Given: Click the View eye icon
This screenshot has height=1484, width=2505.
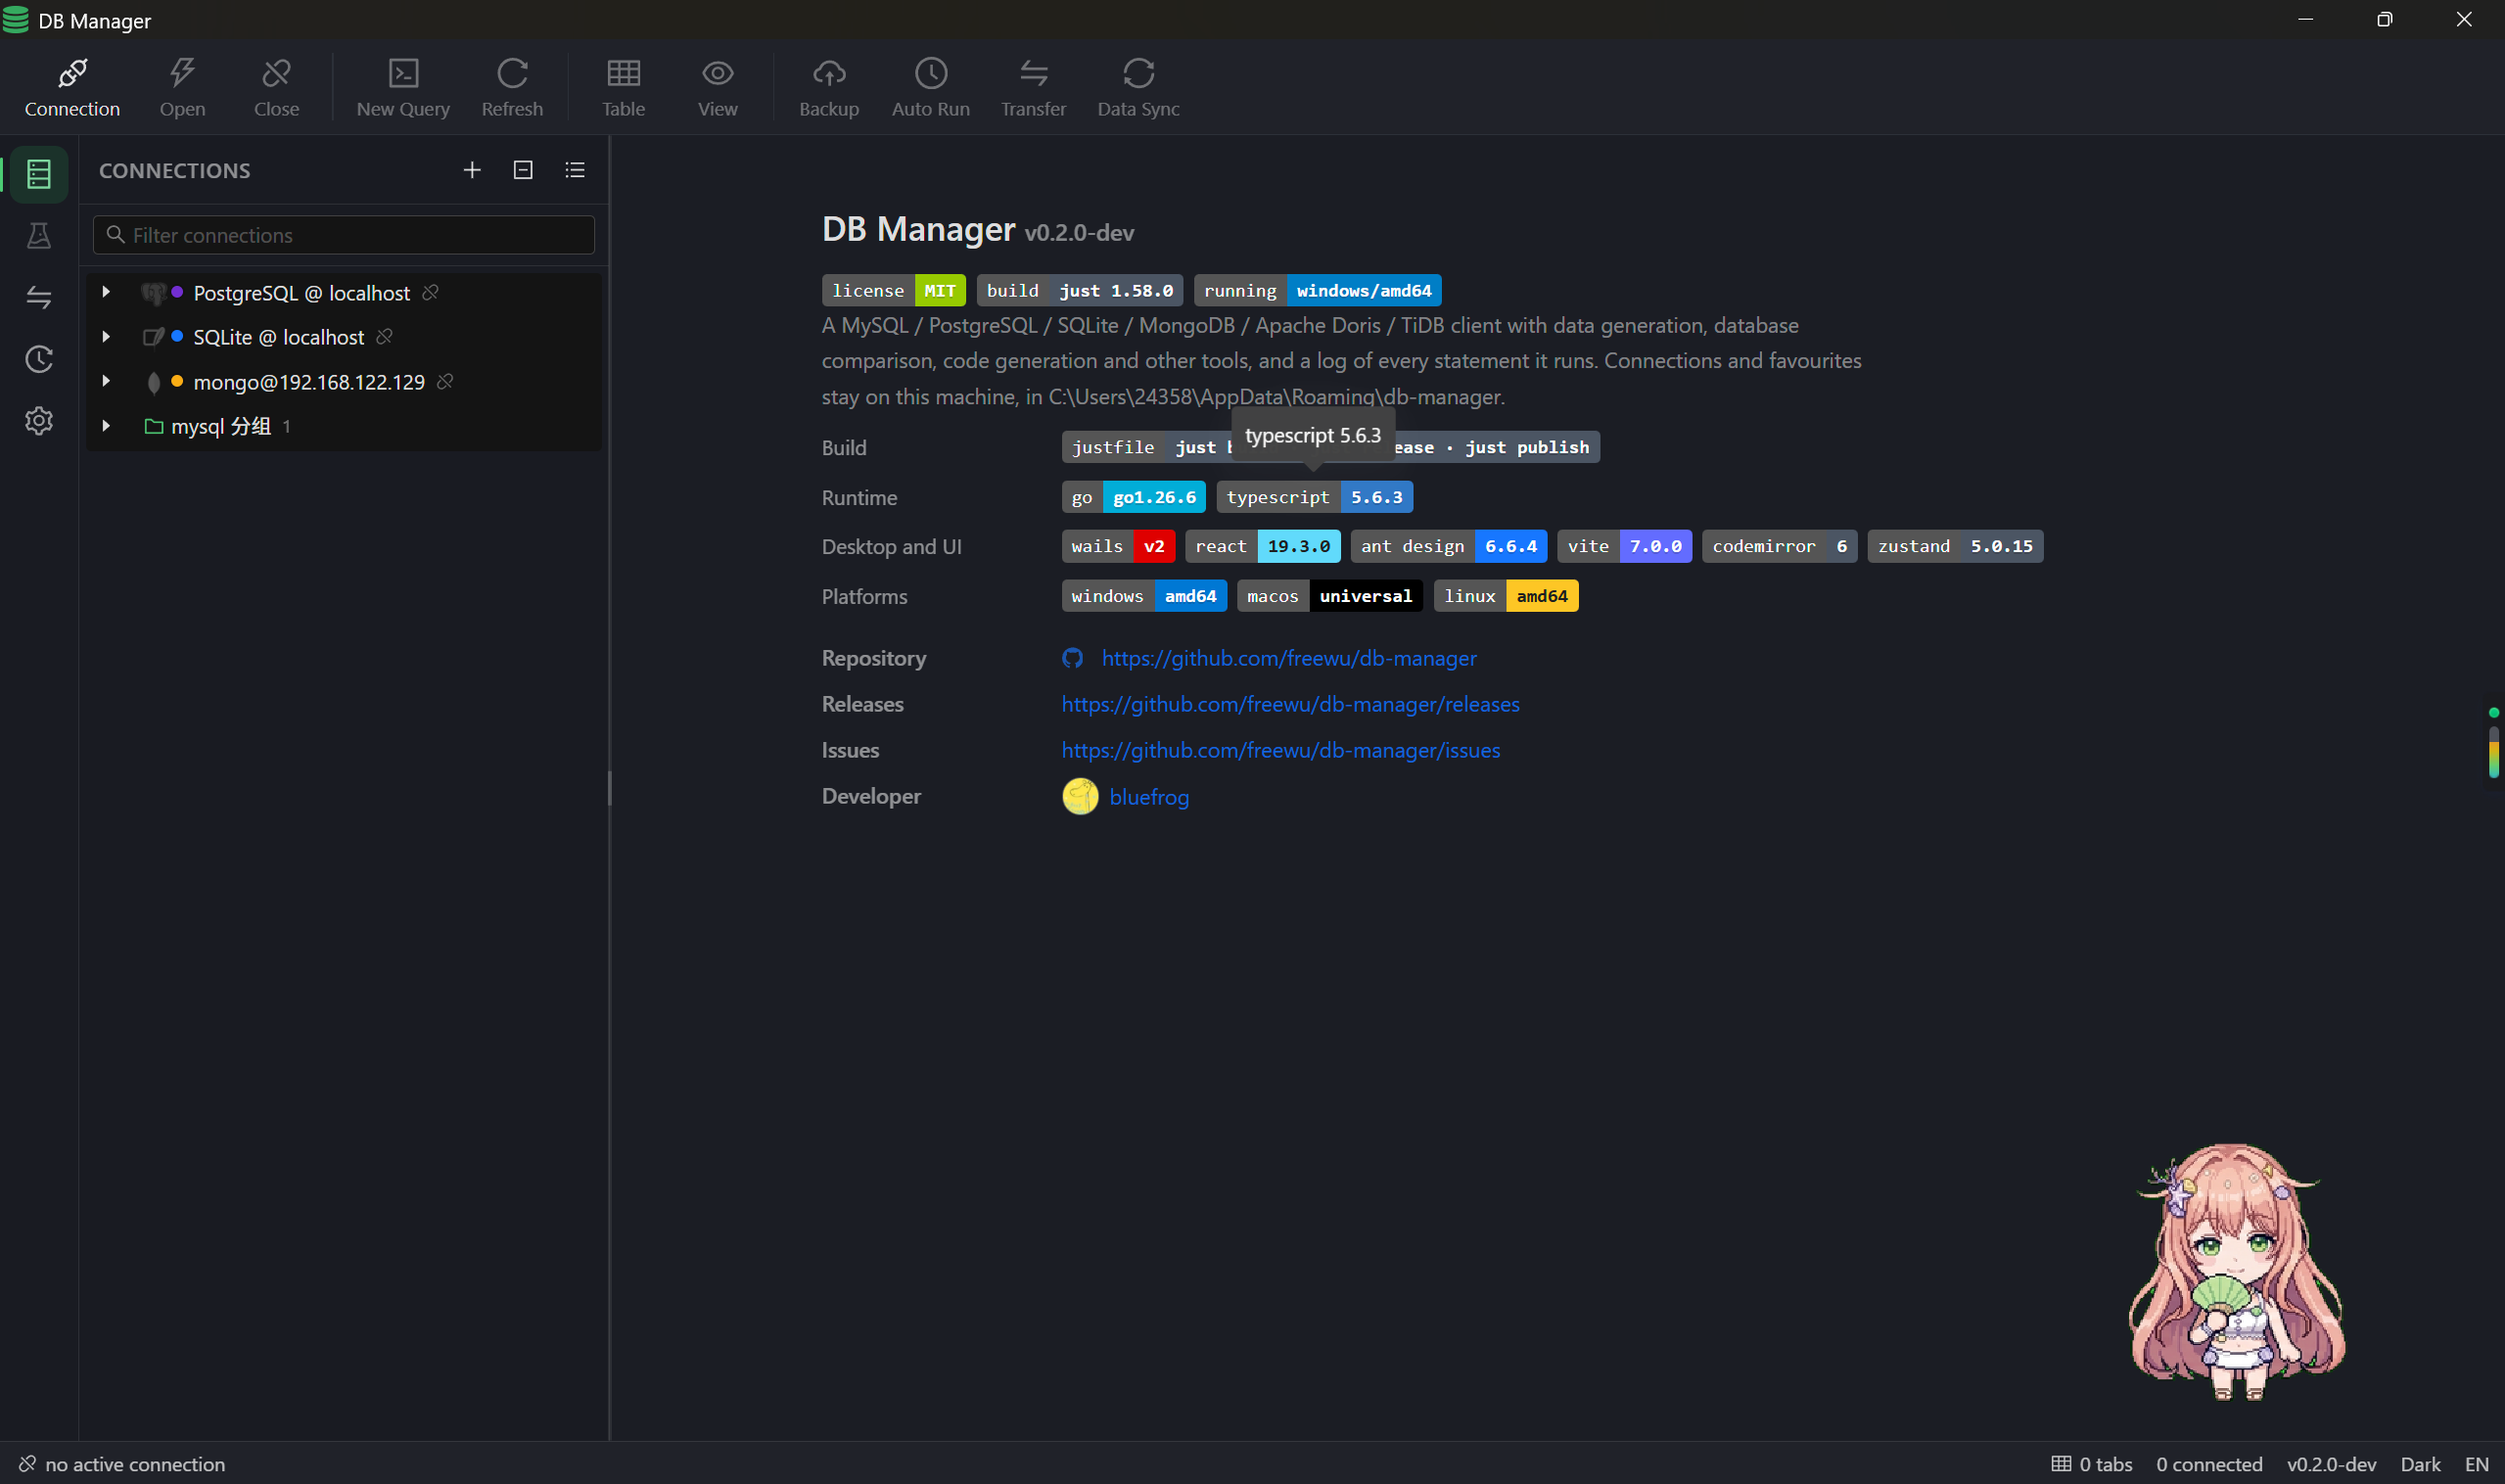Looking at the screenshot, I should click(x=717, y=87).
